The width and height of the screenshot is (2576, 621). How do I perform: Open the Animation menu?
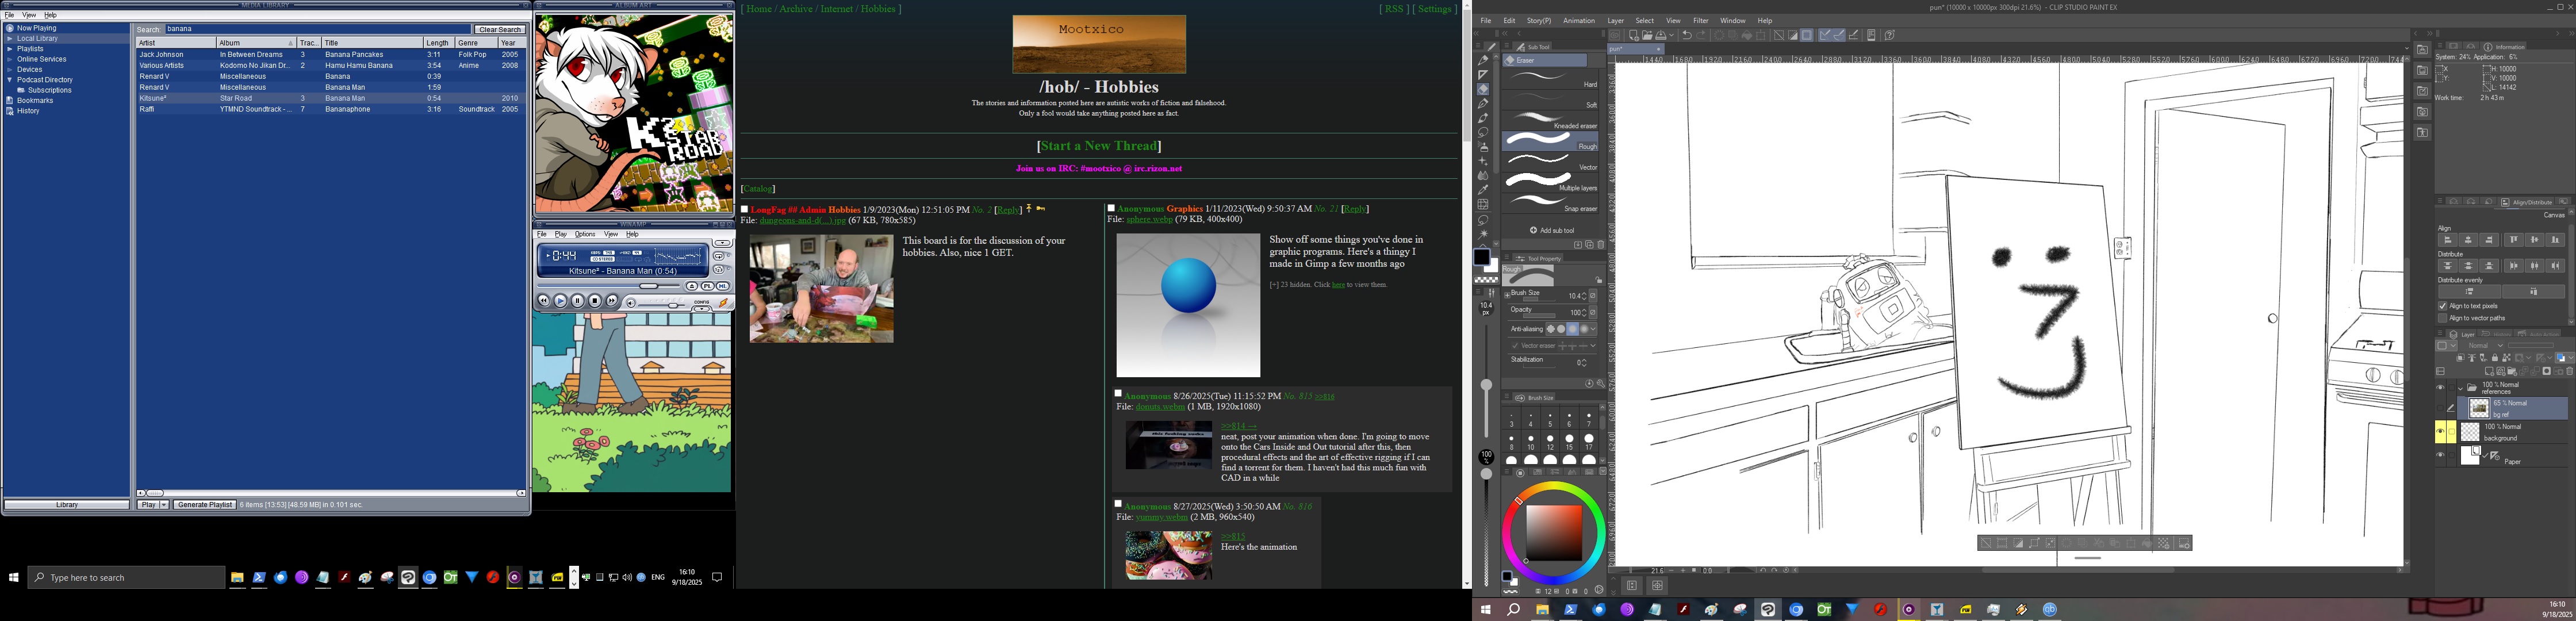1579,20
